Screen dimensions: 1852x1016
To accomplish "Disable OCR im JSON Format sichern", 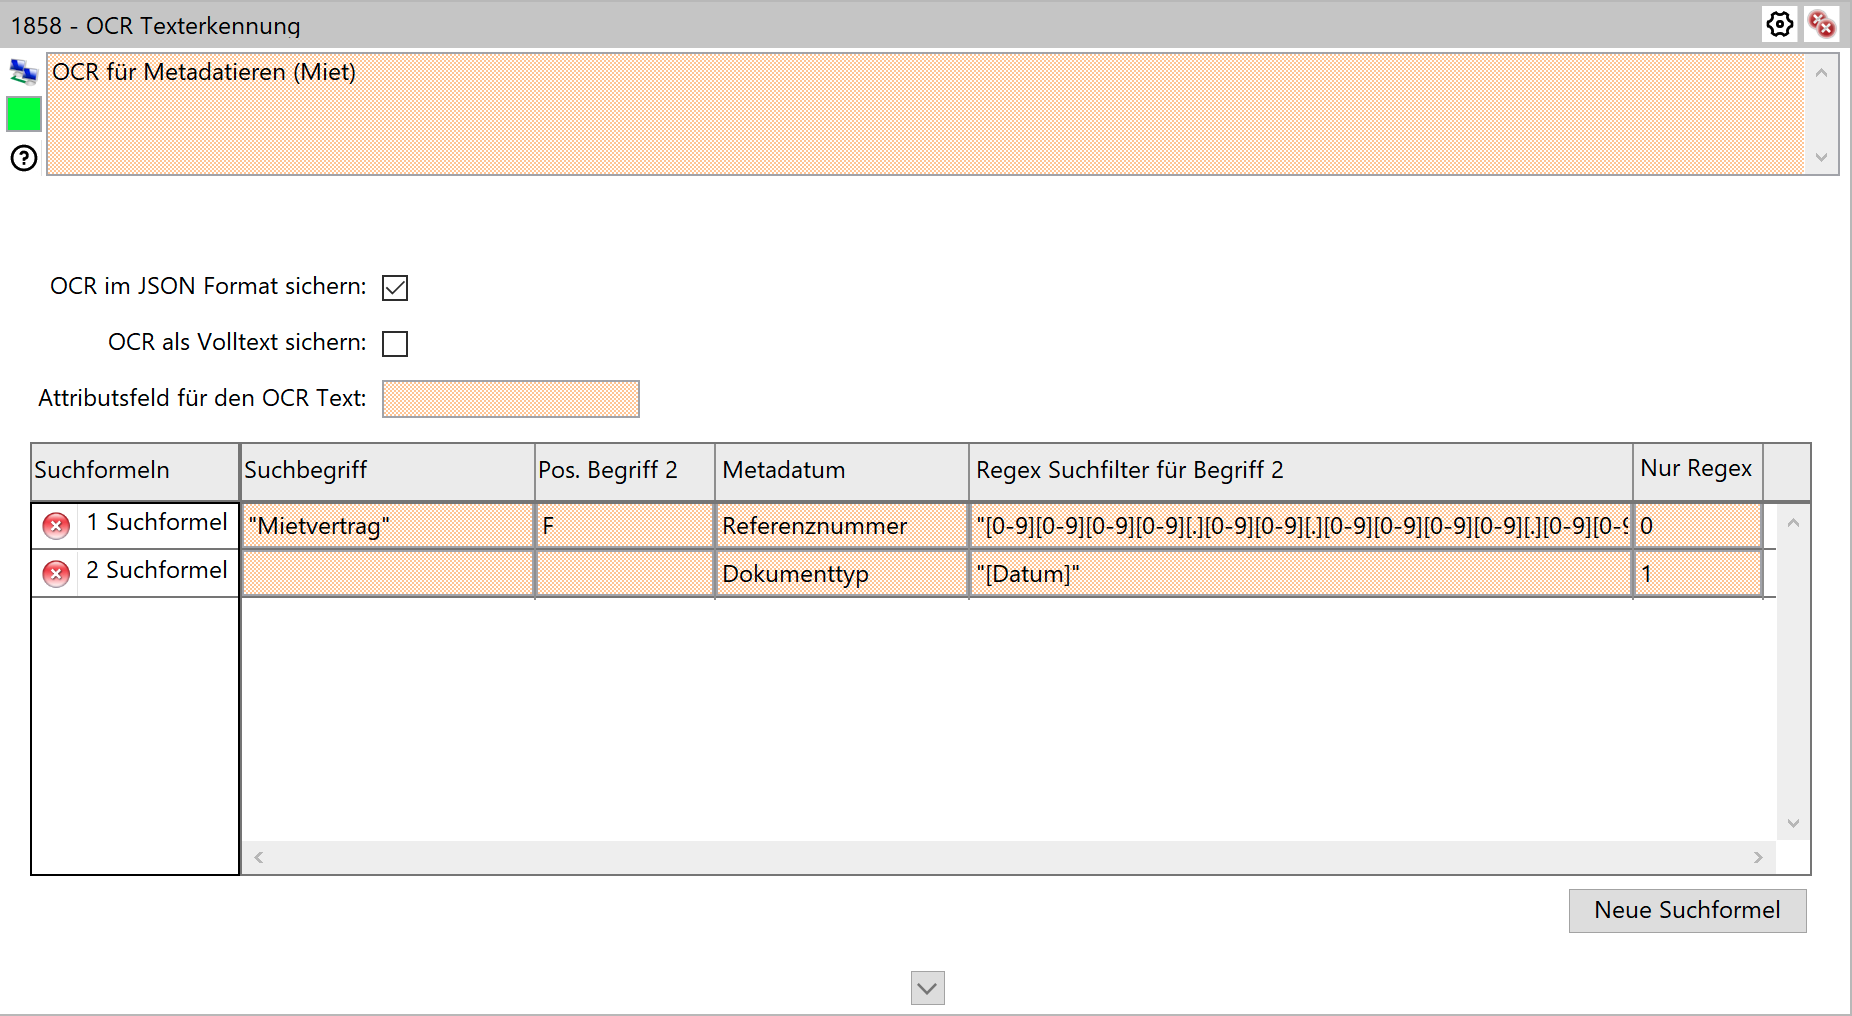I will (395, 288).
